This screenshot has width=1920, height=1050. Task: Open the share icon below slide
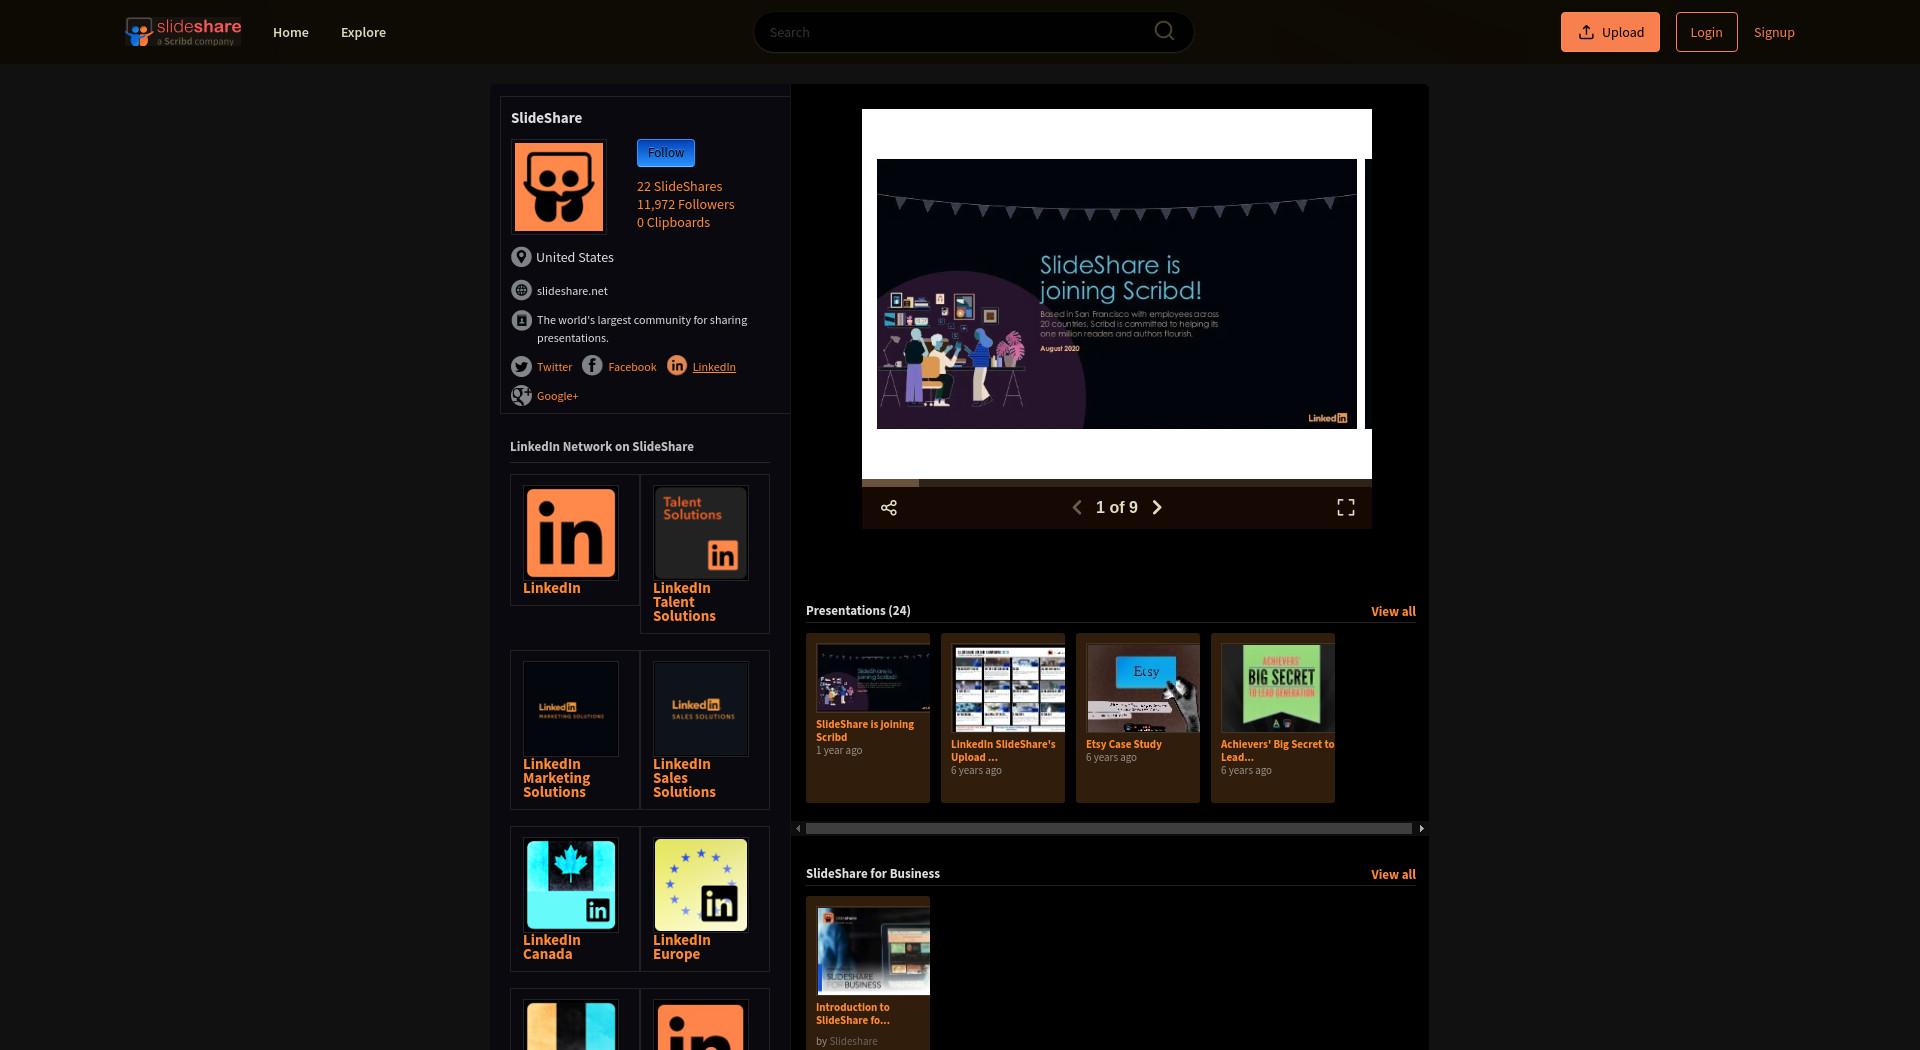(888, 508)
